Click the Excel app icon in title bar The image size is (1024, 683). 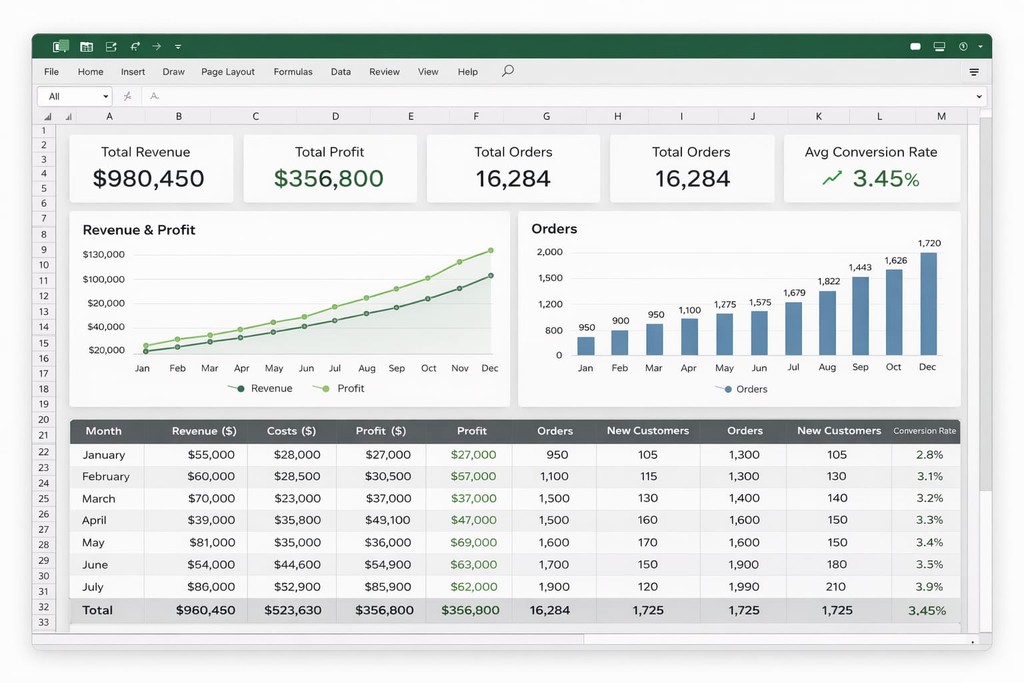[61, 46]
